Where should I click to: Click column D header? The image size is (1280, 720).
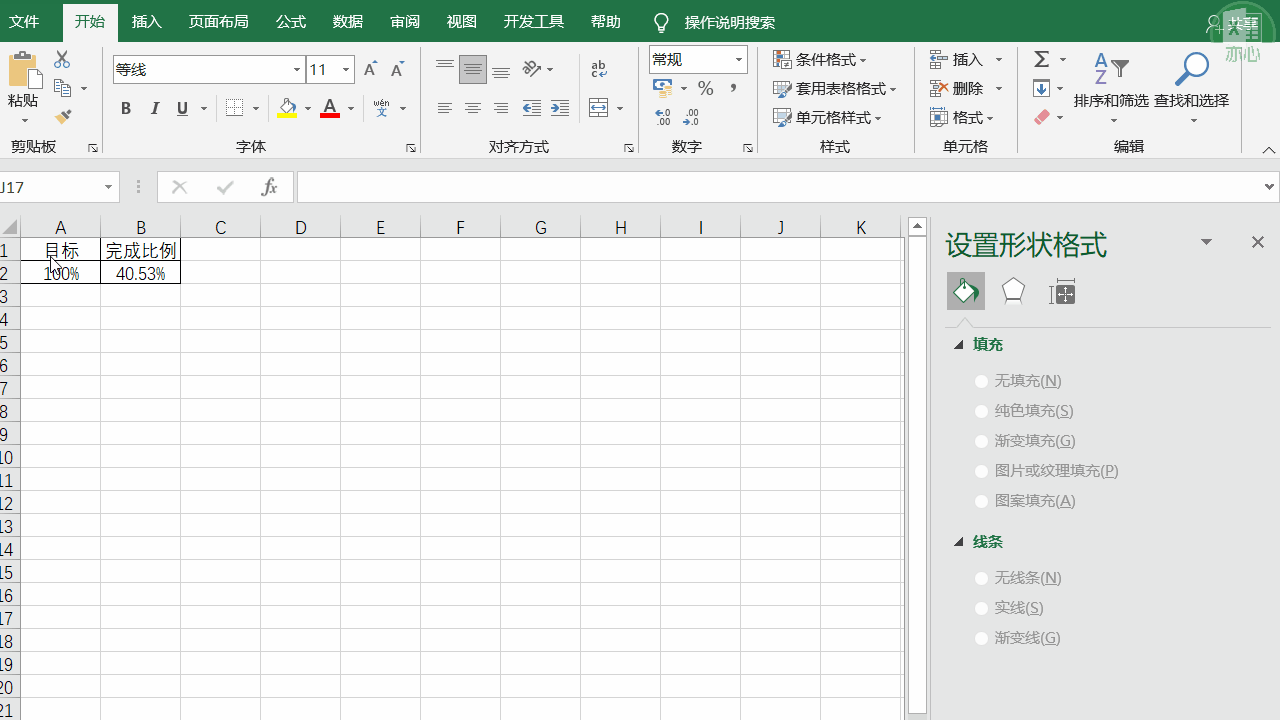300,227
